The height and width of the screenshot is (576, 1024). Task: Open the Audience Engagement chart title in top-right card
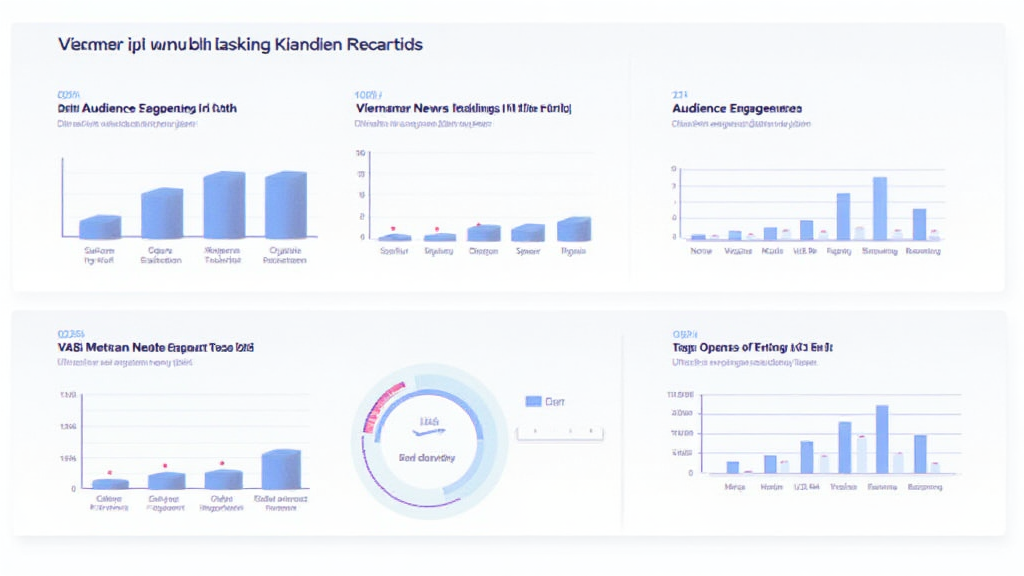[x=736, y=108]
